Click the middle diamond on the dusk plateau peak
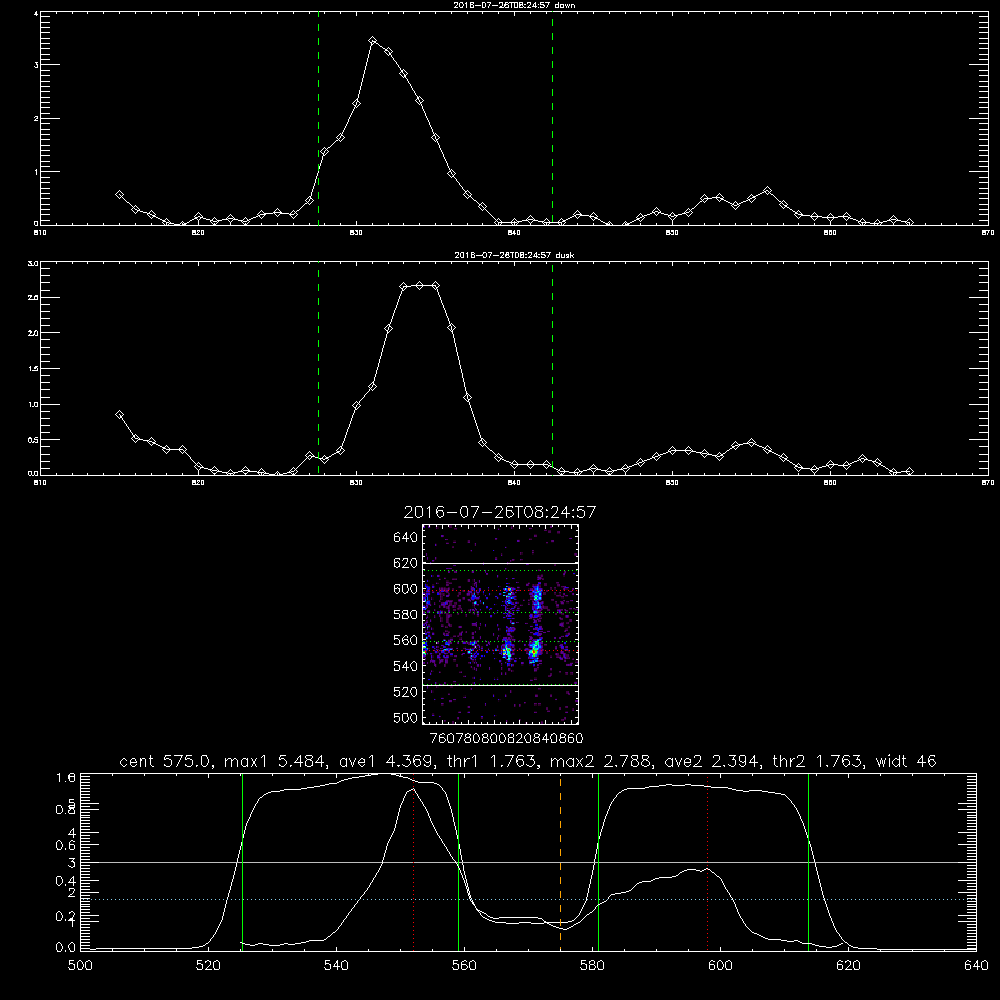Image resolution: width=1000 pixels, height=1000 pixels. tap(420, 286)
